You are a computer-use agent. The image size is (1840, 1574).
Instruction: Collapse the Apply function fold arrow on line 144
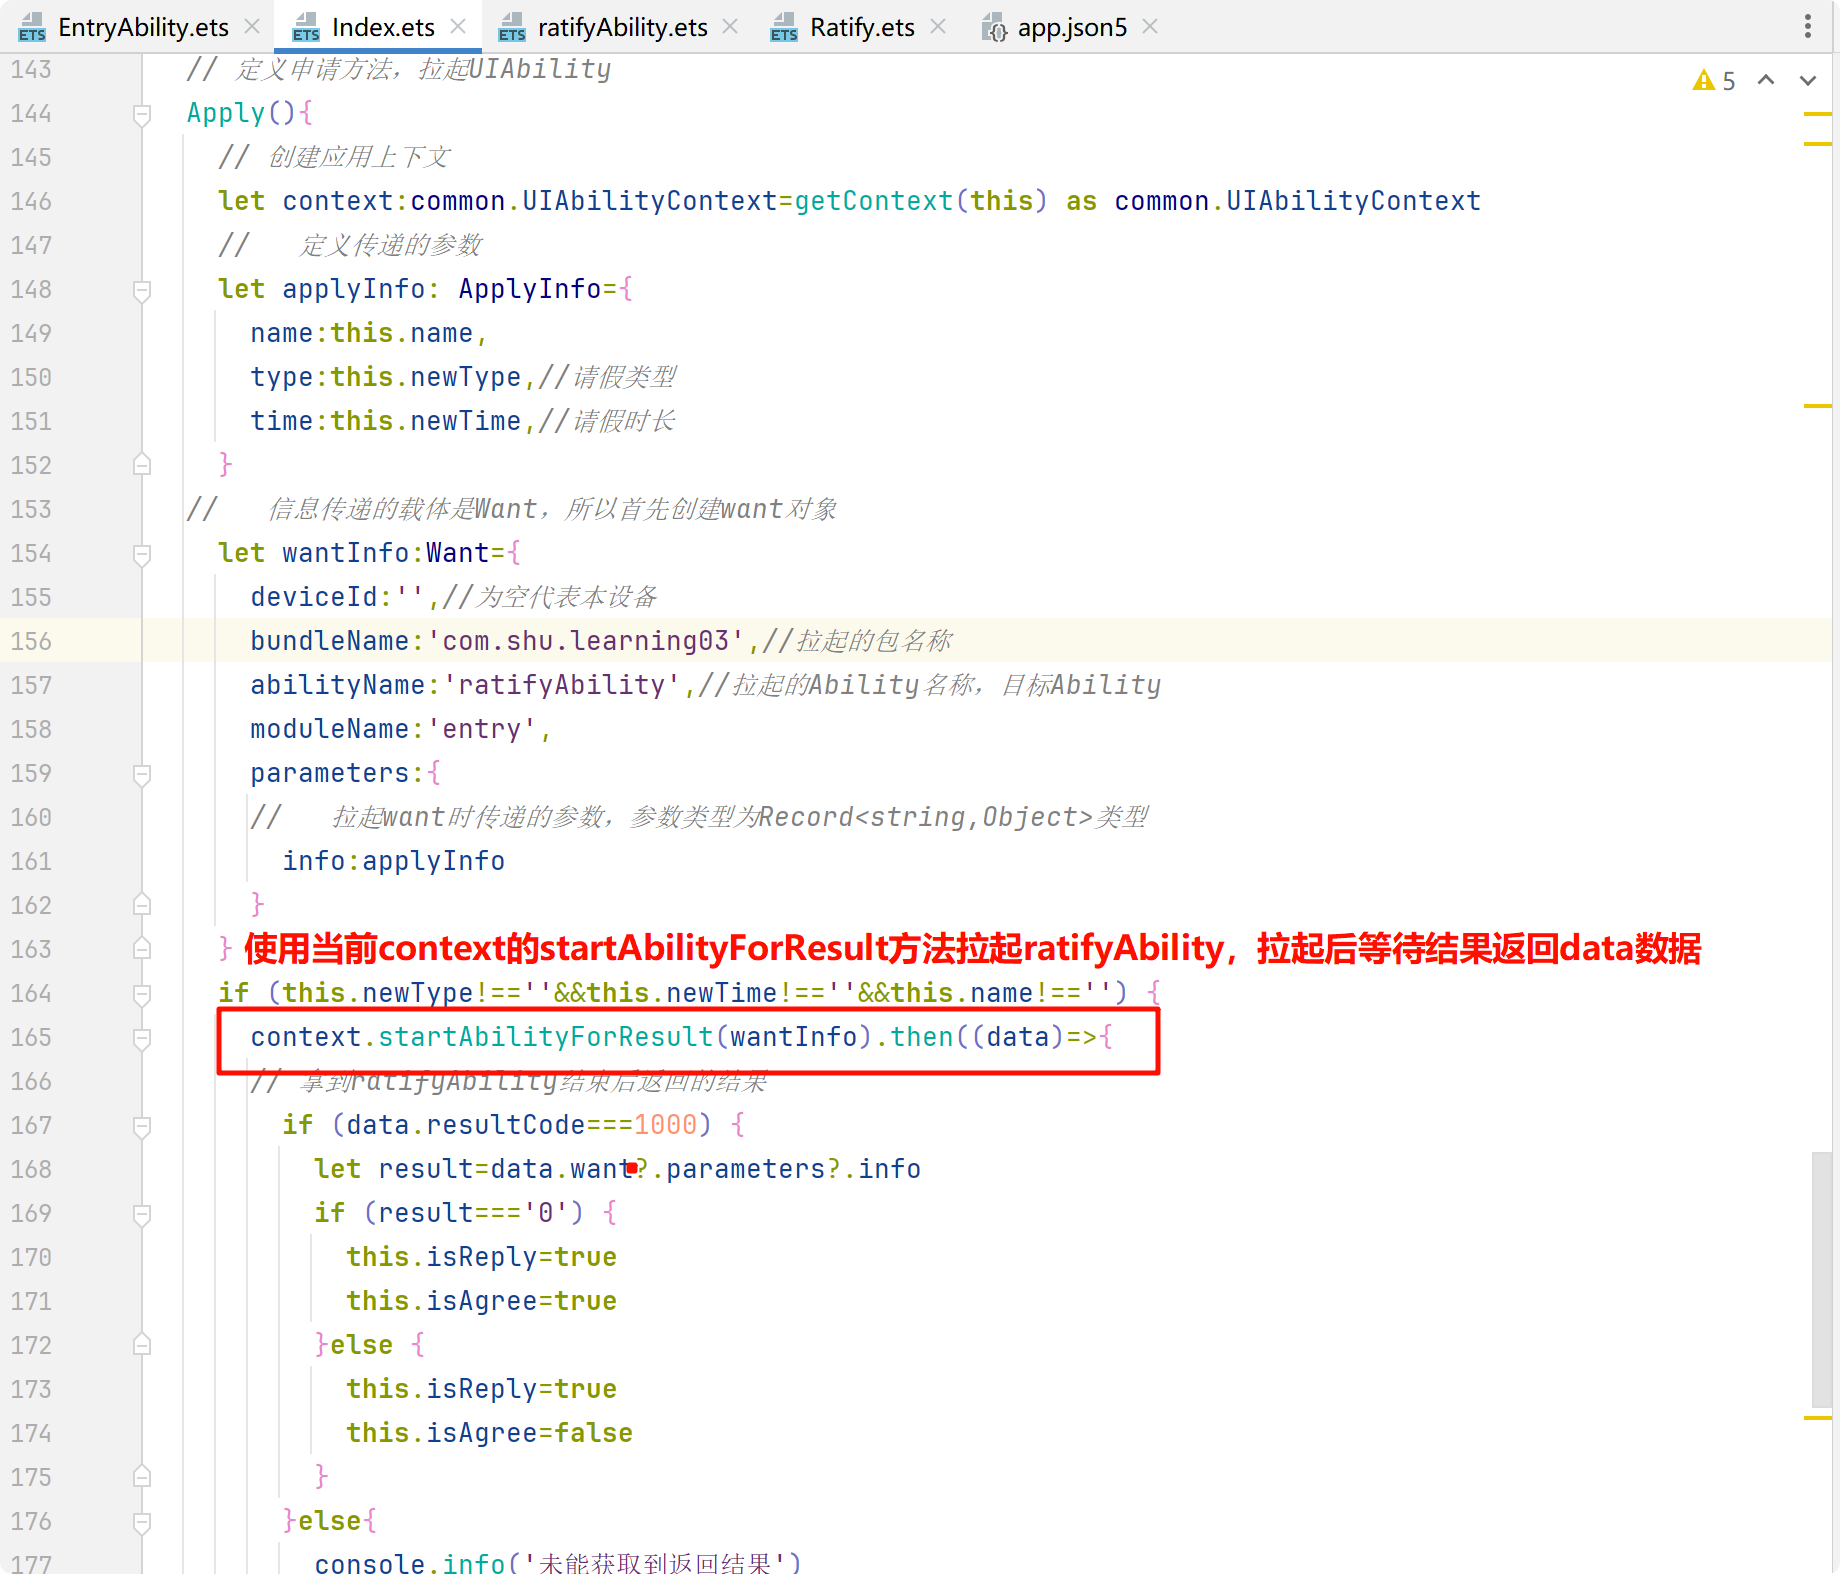point(141,113)
